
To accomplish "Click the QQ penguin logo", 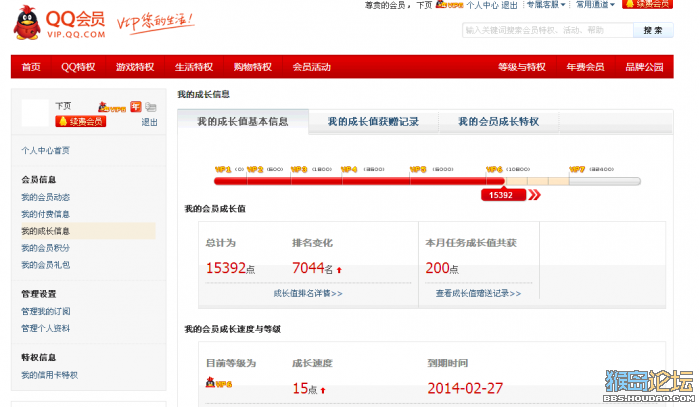I will point(27,23).
